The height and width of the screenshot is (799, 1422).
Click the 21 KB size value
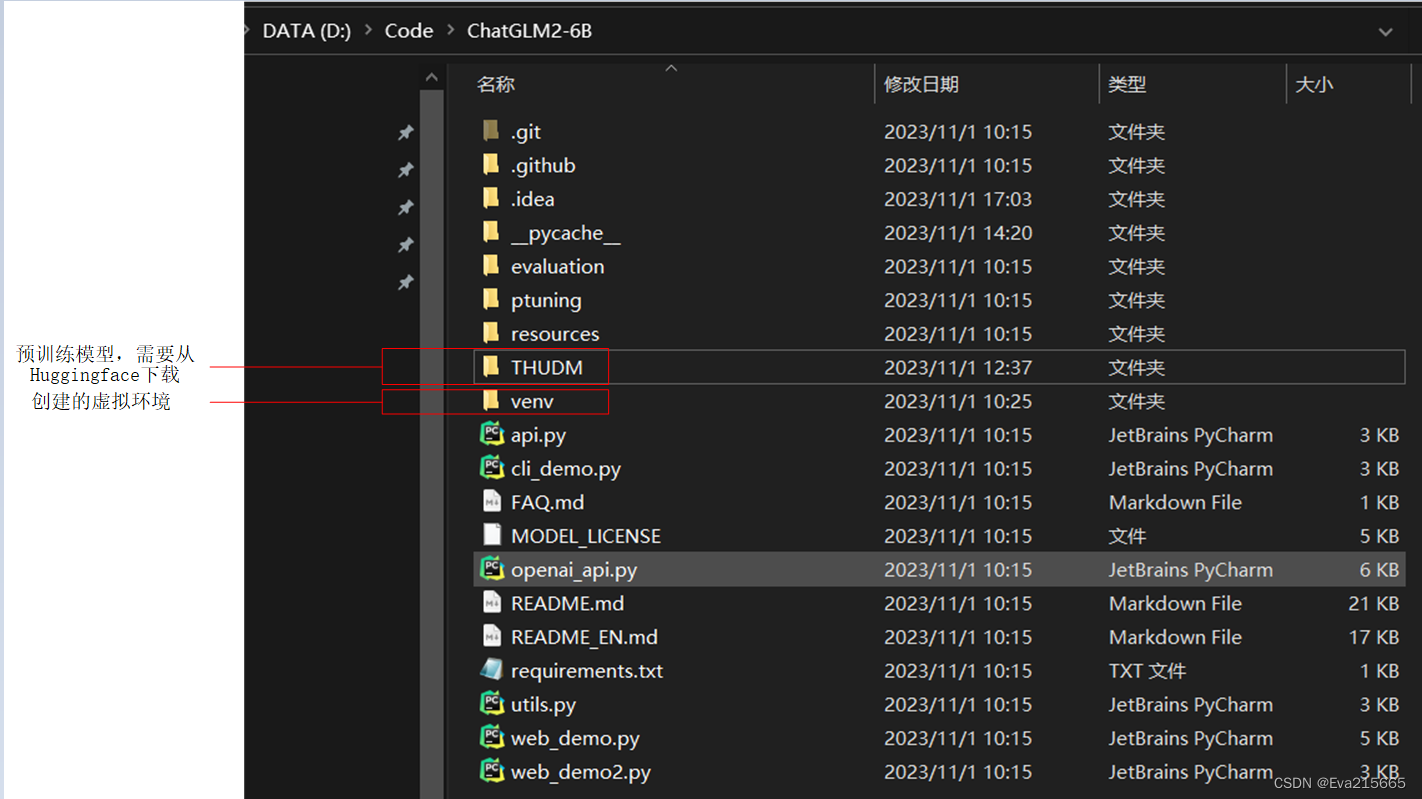1373,603
